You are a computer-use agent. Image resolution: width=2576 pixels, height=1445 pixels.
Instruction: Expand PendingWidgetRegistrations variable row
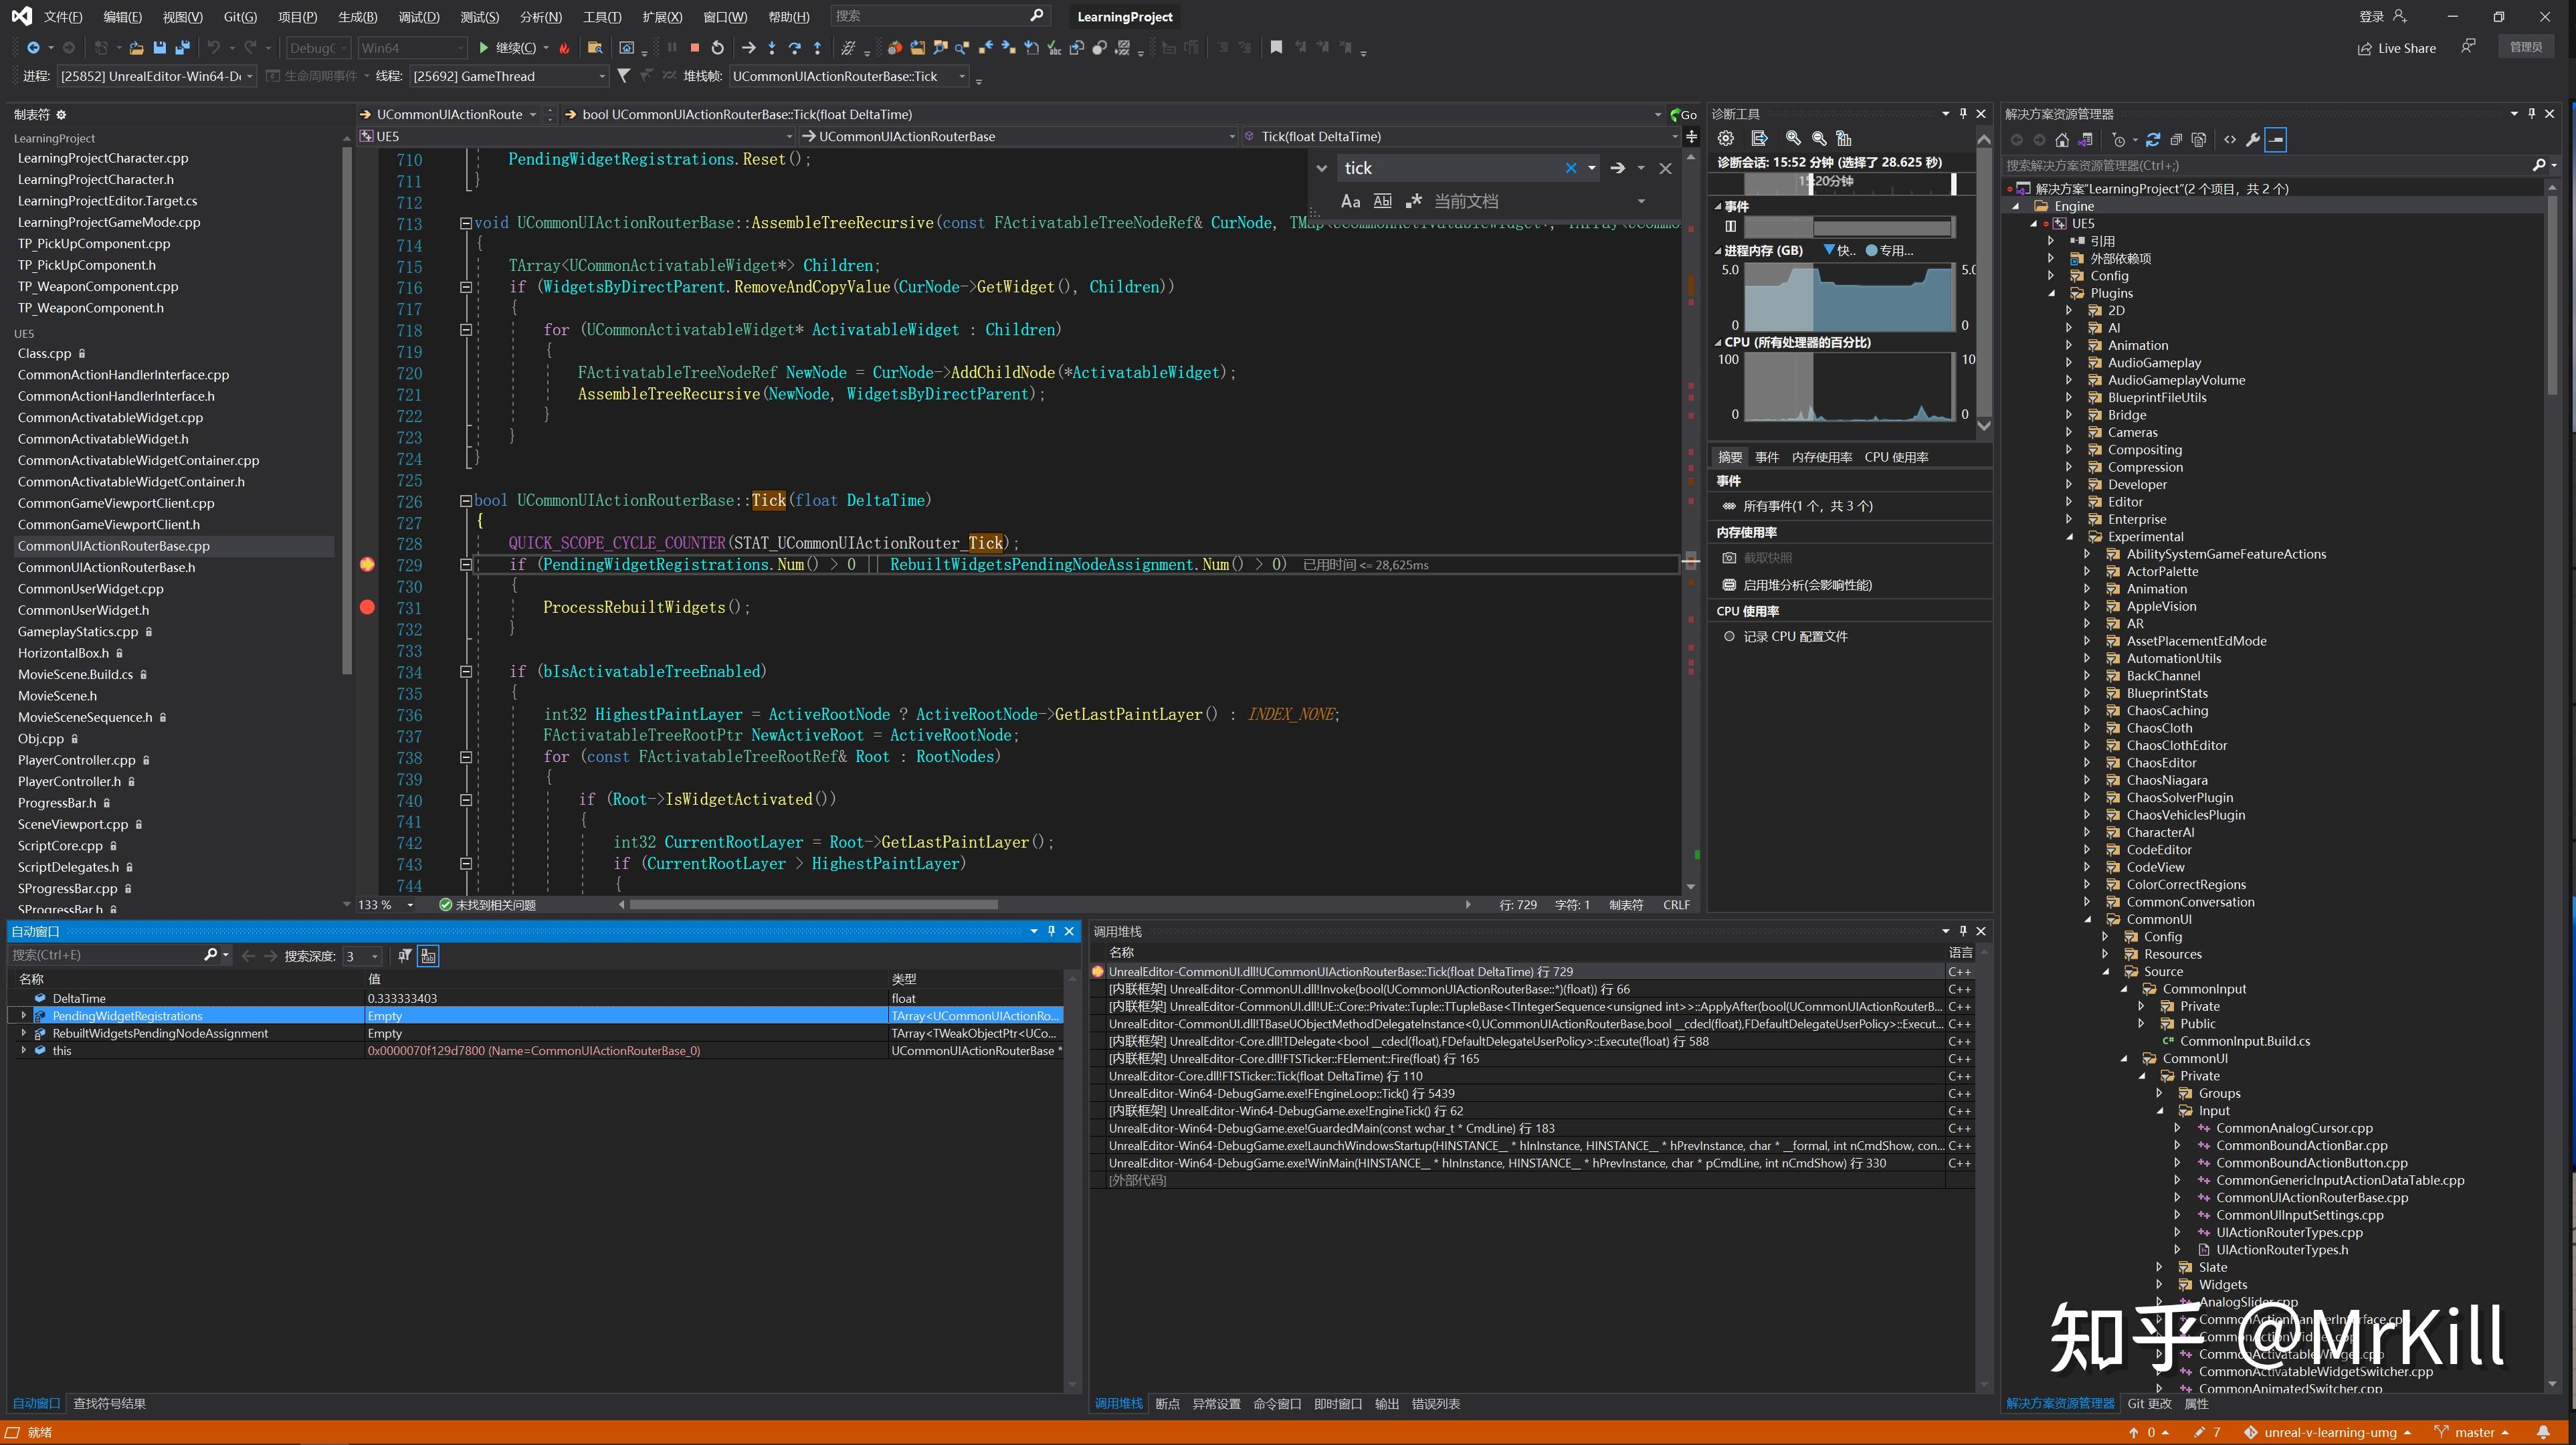coord(23,1016)
